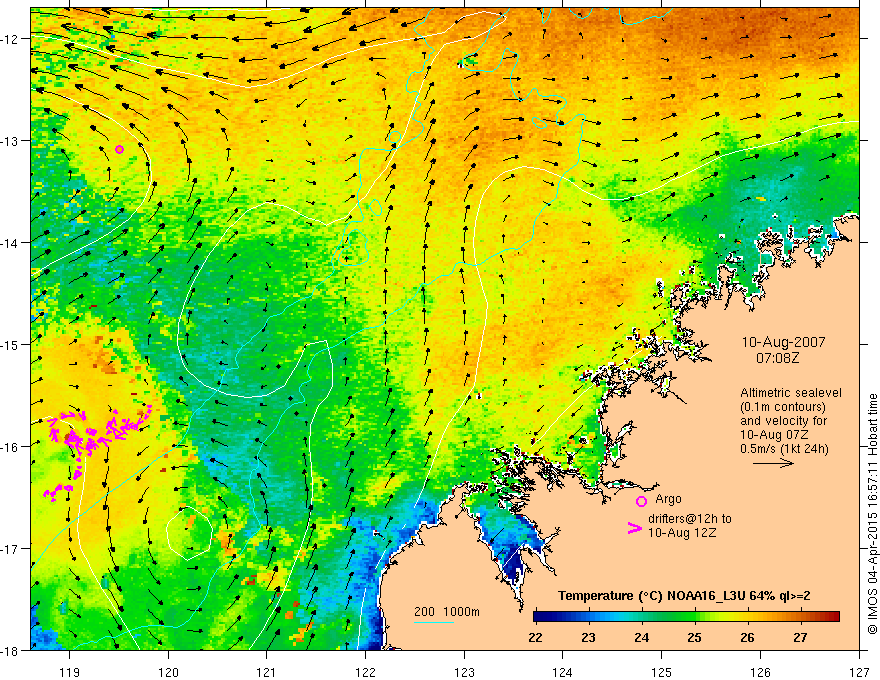
Task: Click the '(0.1m contours)' text
Action: pos(783,407)
